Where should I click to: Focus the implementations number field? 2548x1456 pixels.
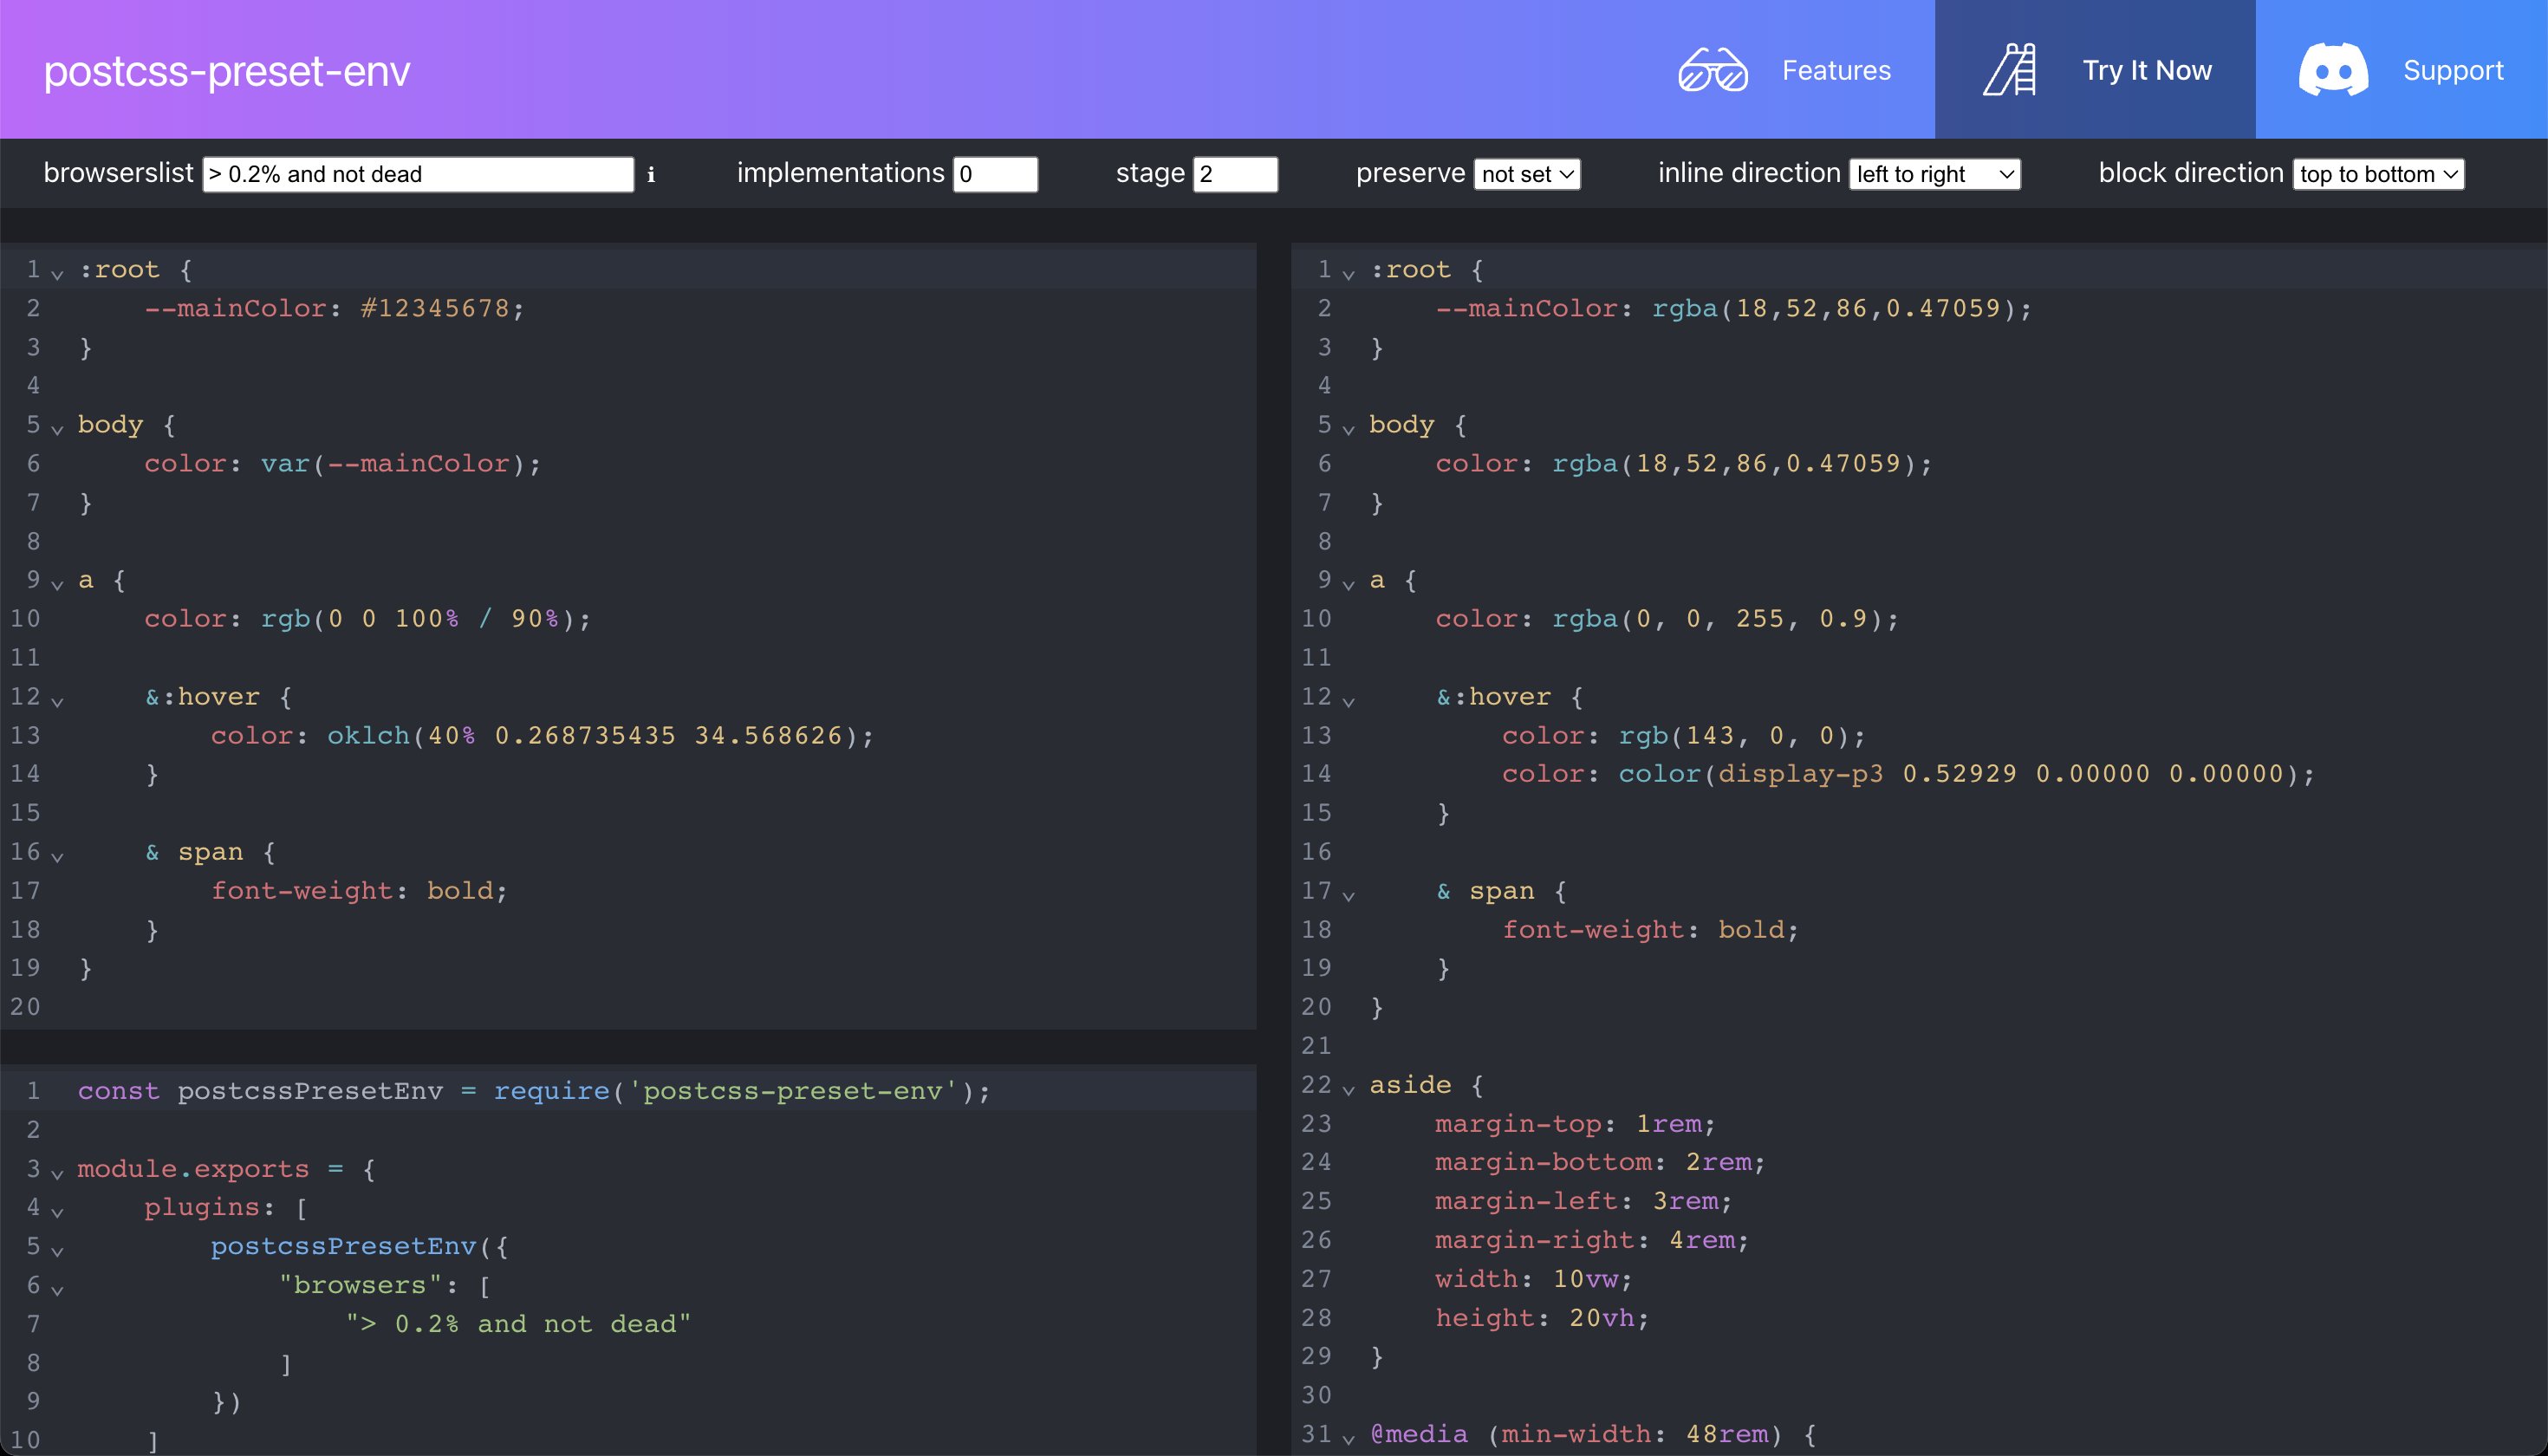[995, 174]
